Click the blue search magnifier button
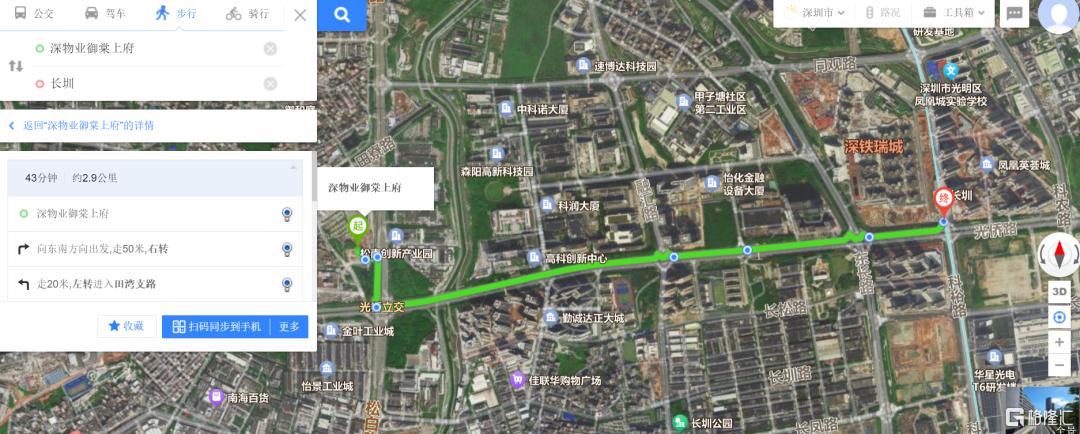 pyautogui.click(x=342, y=15)
